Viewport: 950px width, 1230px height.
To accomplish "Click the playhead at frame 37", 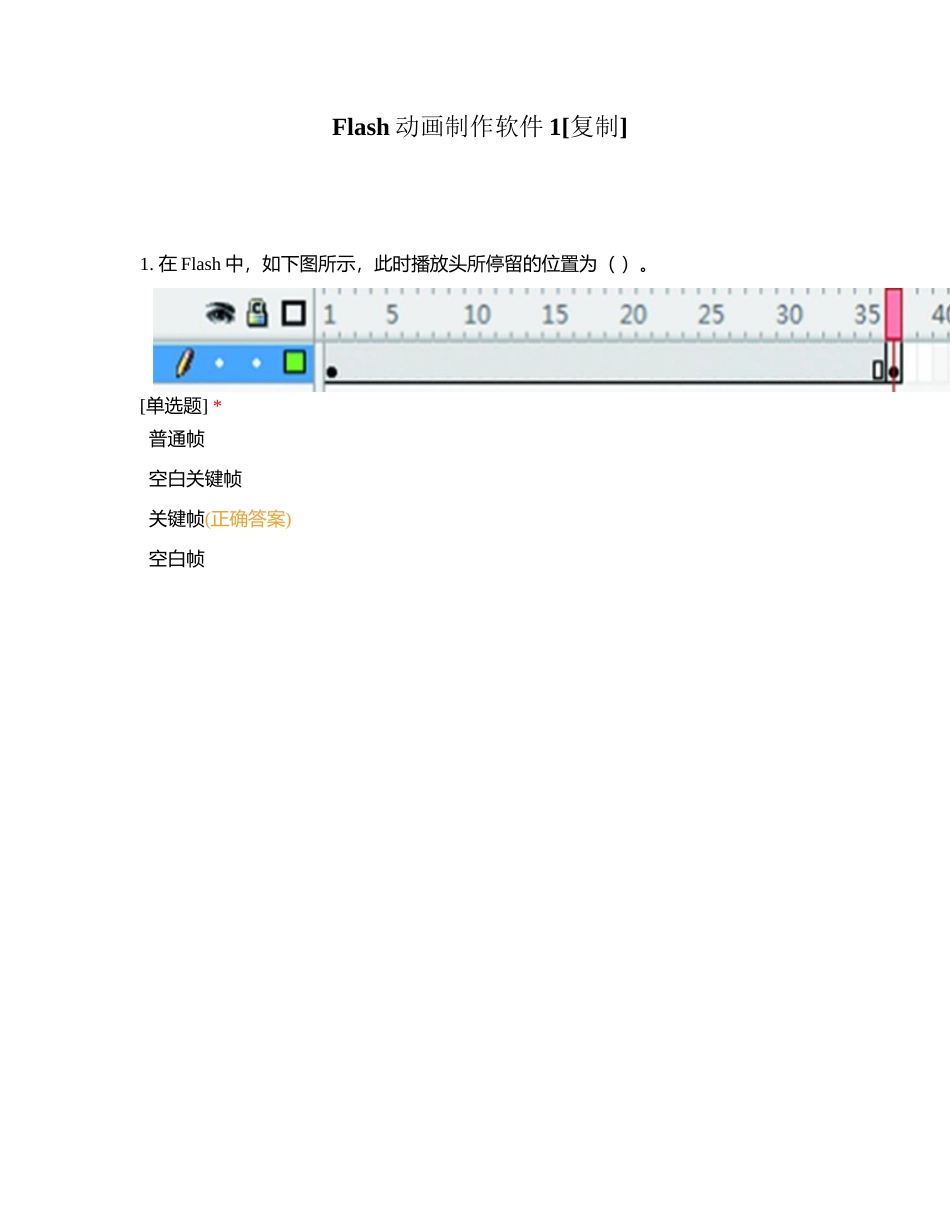I will [893, 310].
